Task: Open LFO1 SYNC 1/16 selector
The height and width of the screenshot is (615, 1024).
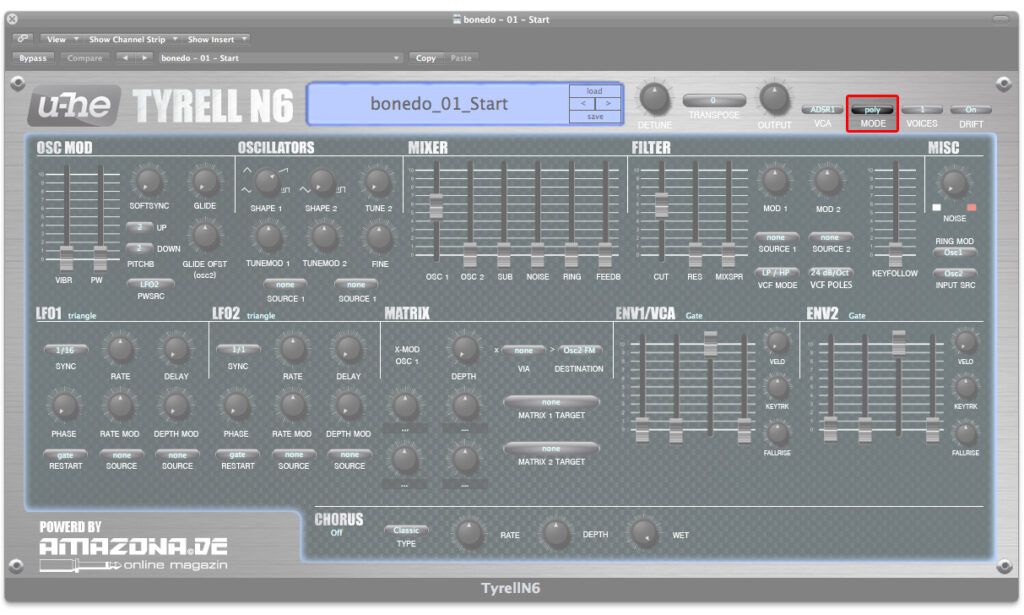Action: point(65,350)
